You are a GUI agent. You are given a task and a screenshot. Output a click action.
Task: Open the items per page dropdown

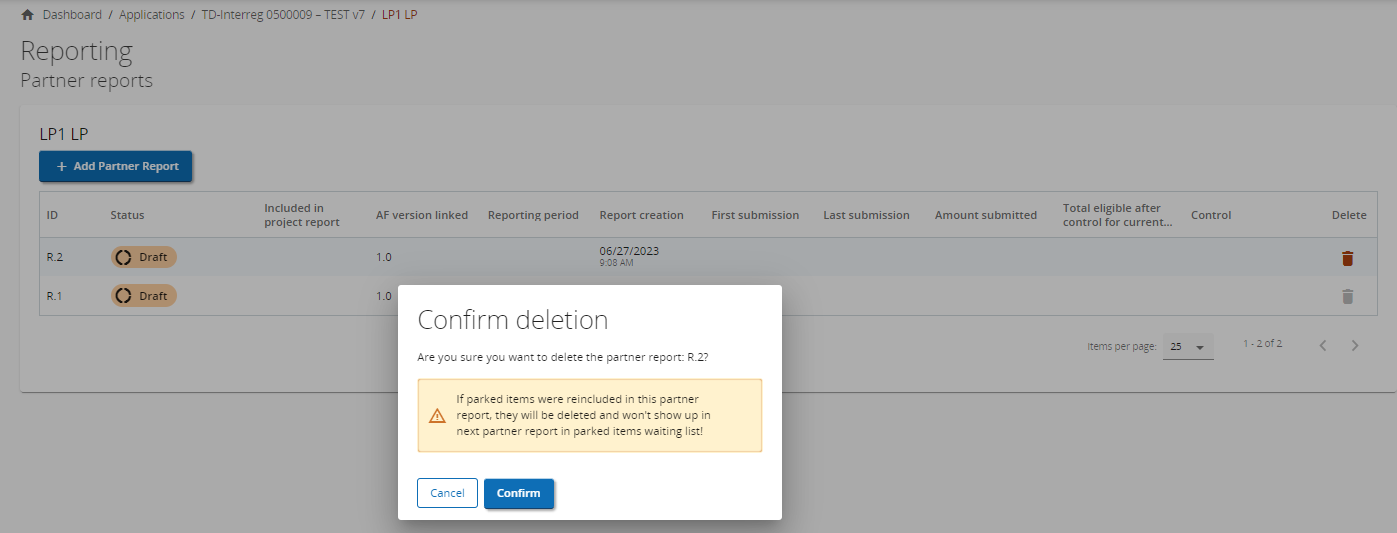coord(1188,347)
